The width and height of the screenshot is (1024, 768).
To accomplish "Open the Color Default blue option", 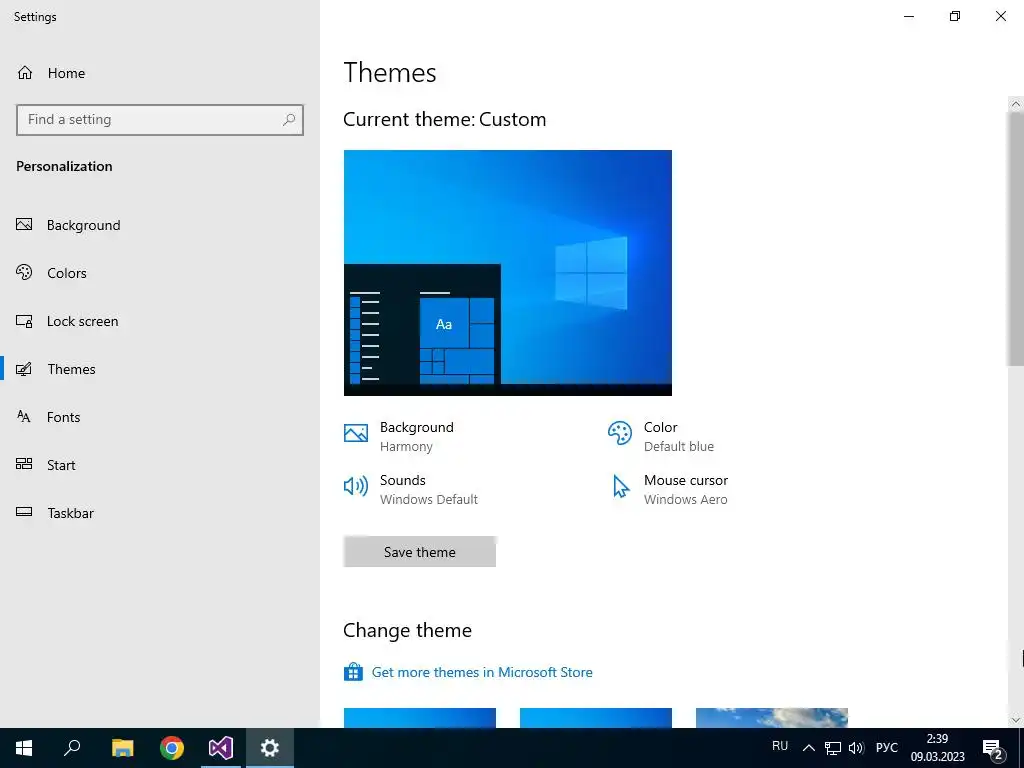I will (x=660, y=436).
